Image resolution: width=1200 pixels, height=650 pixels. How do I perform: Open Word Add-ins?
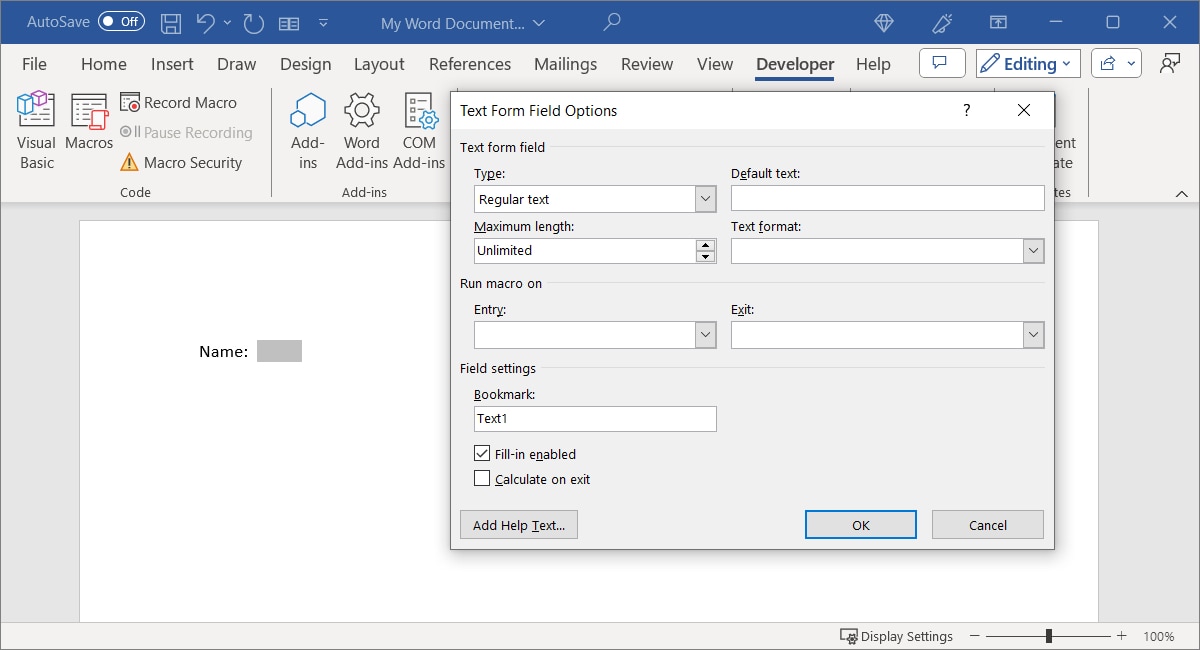361,130
